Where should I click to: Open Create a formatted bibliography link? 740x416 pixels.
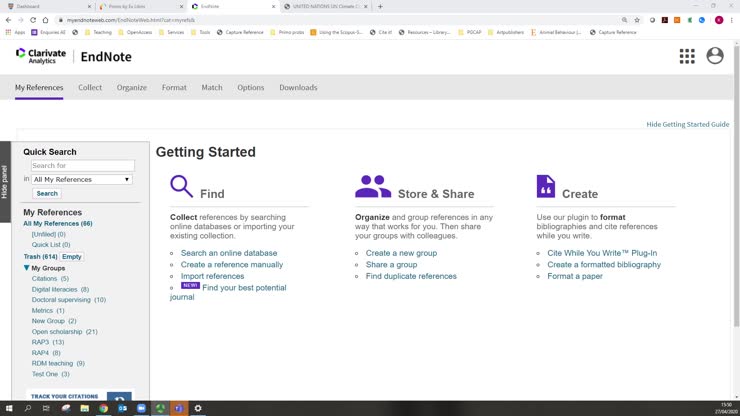[604, 265]
